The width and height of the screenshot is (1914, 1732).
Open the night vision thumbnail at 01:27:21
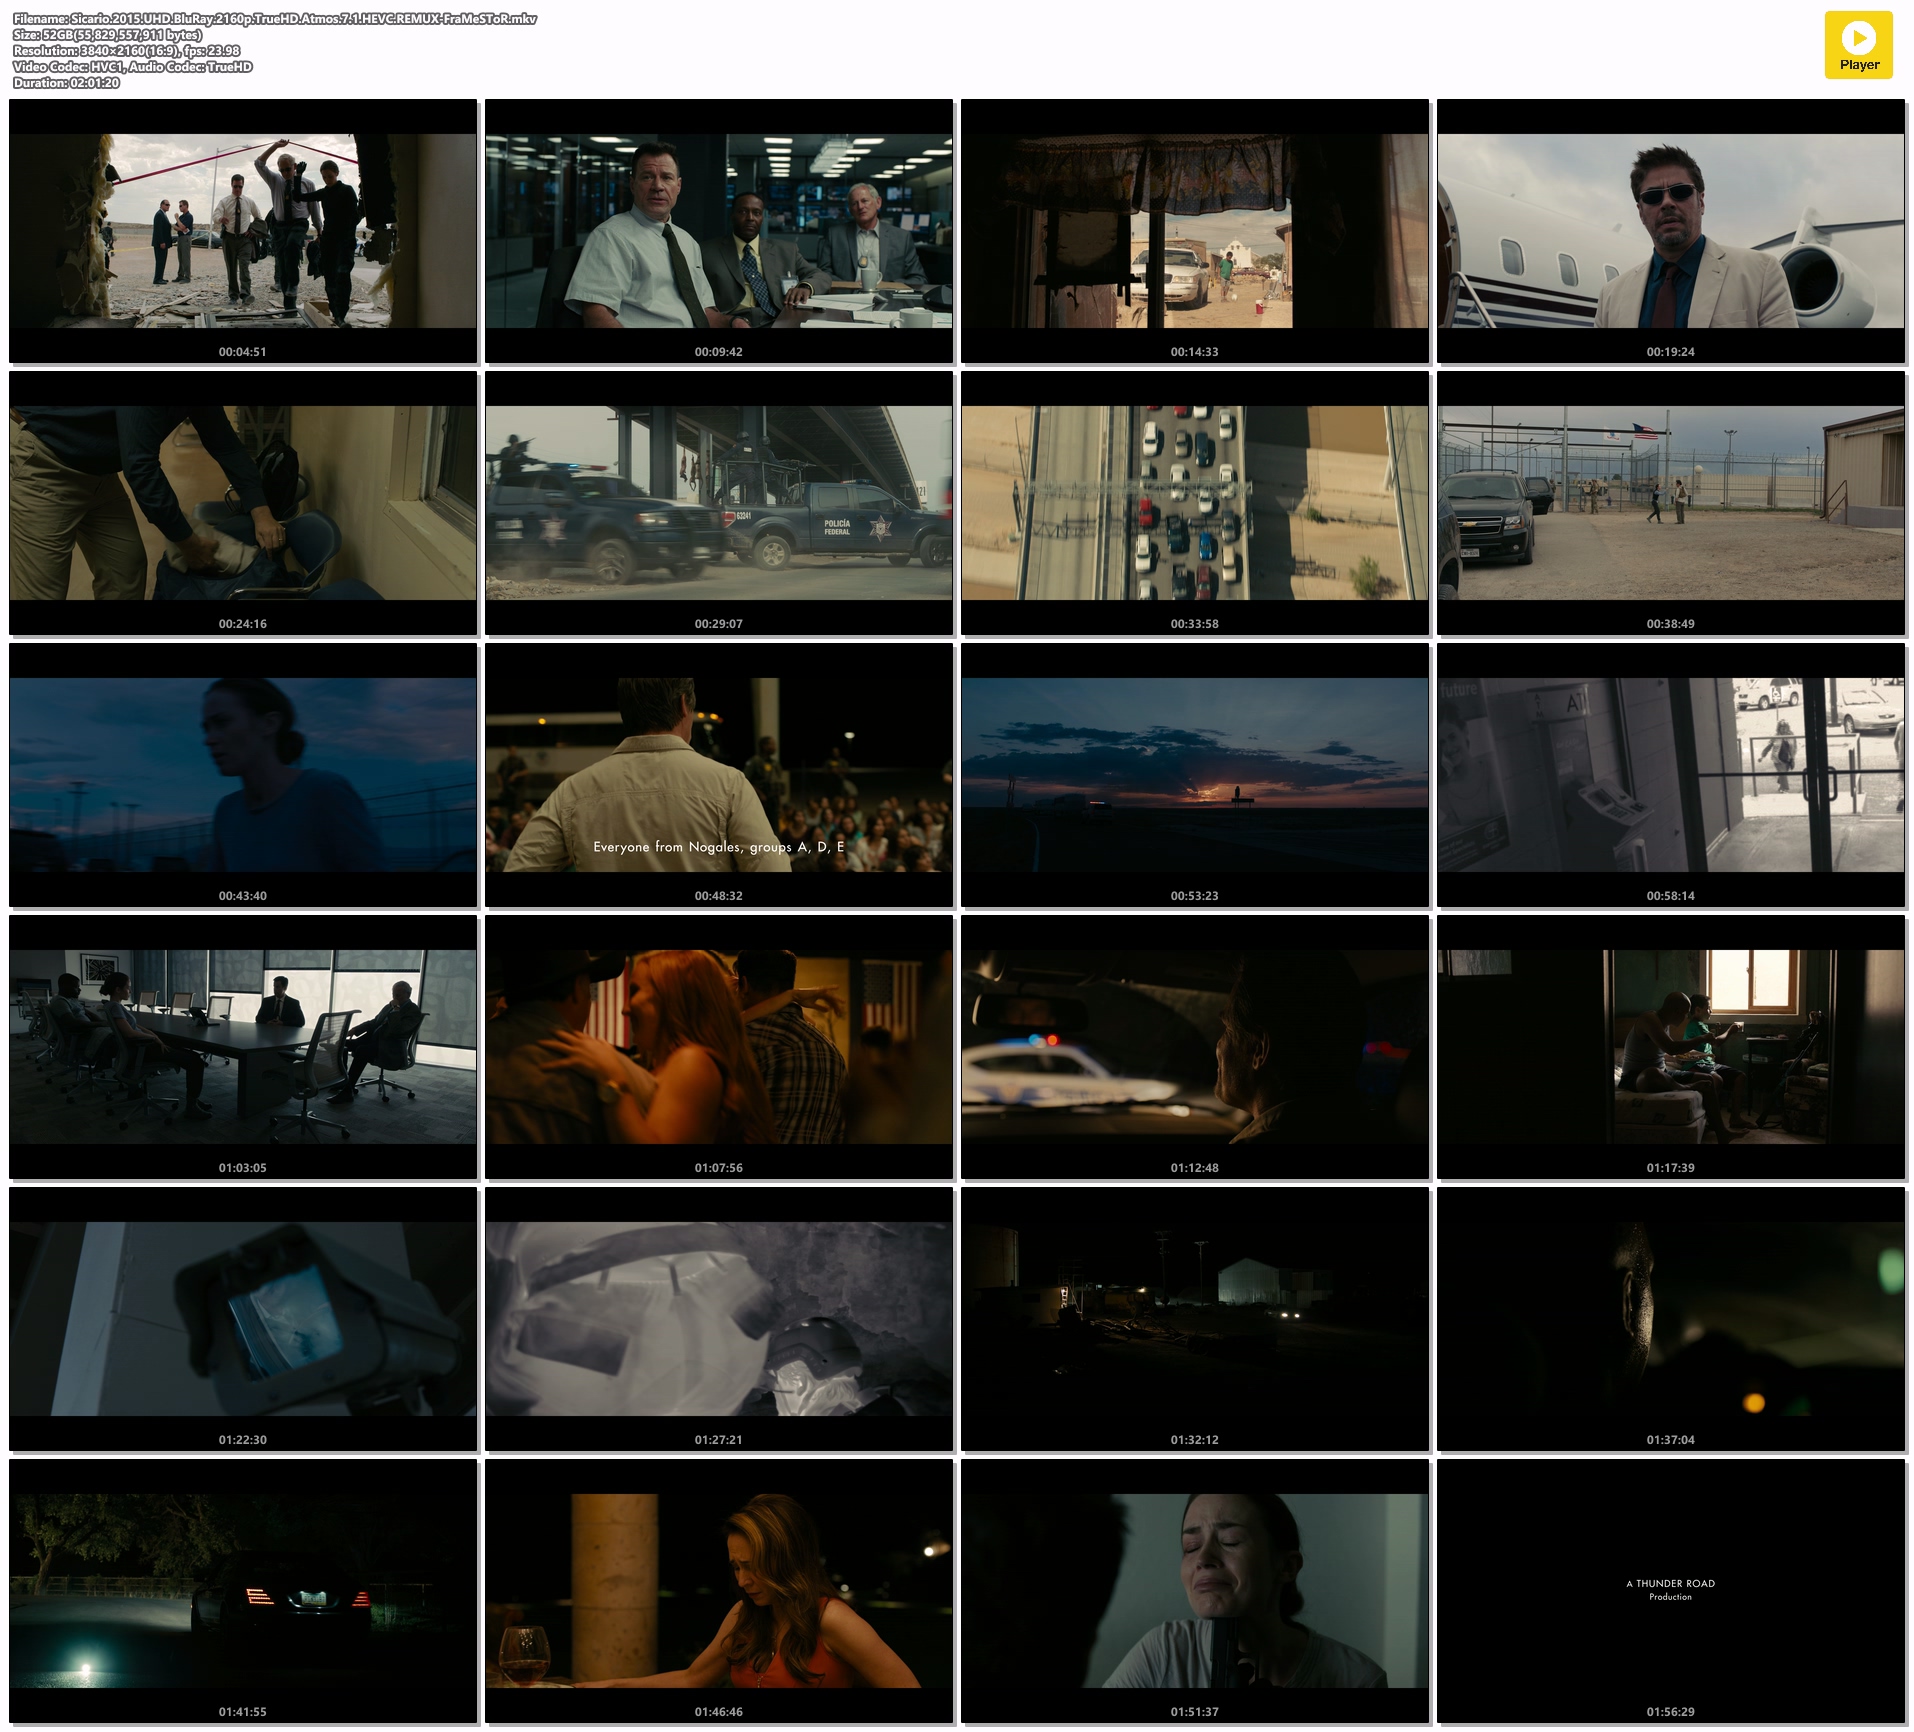[x=719, y=1319]
